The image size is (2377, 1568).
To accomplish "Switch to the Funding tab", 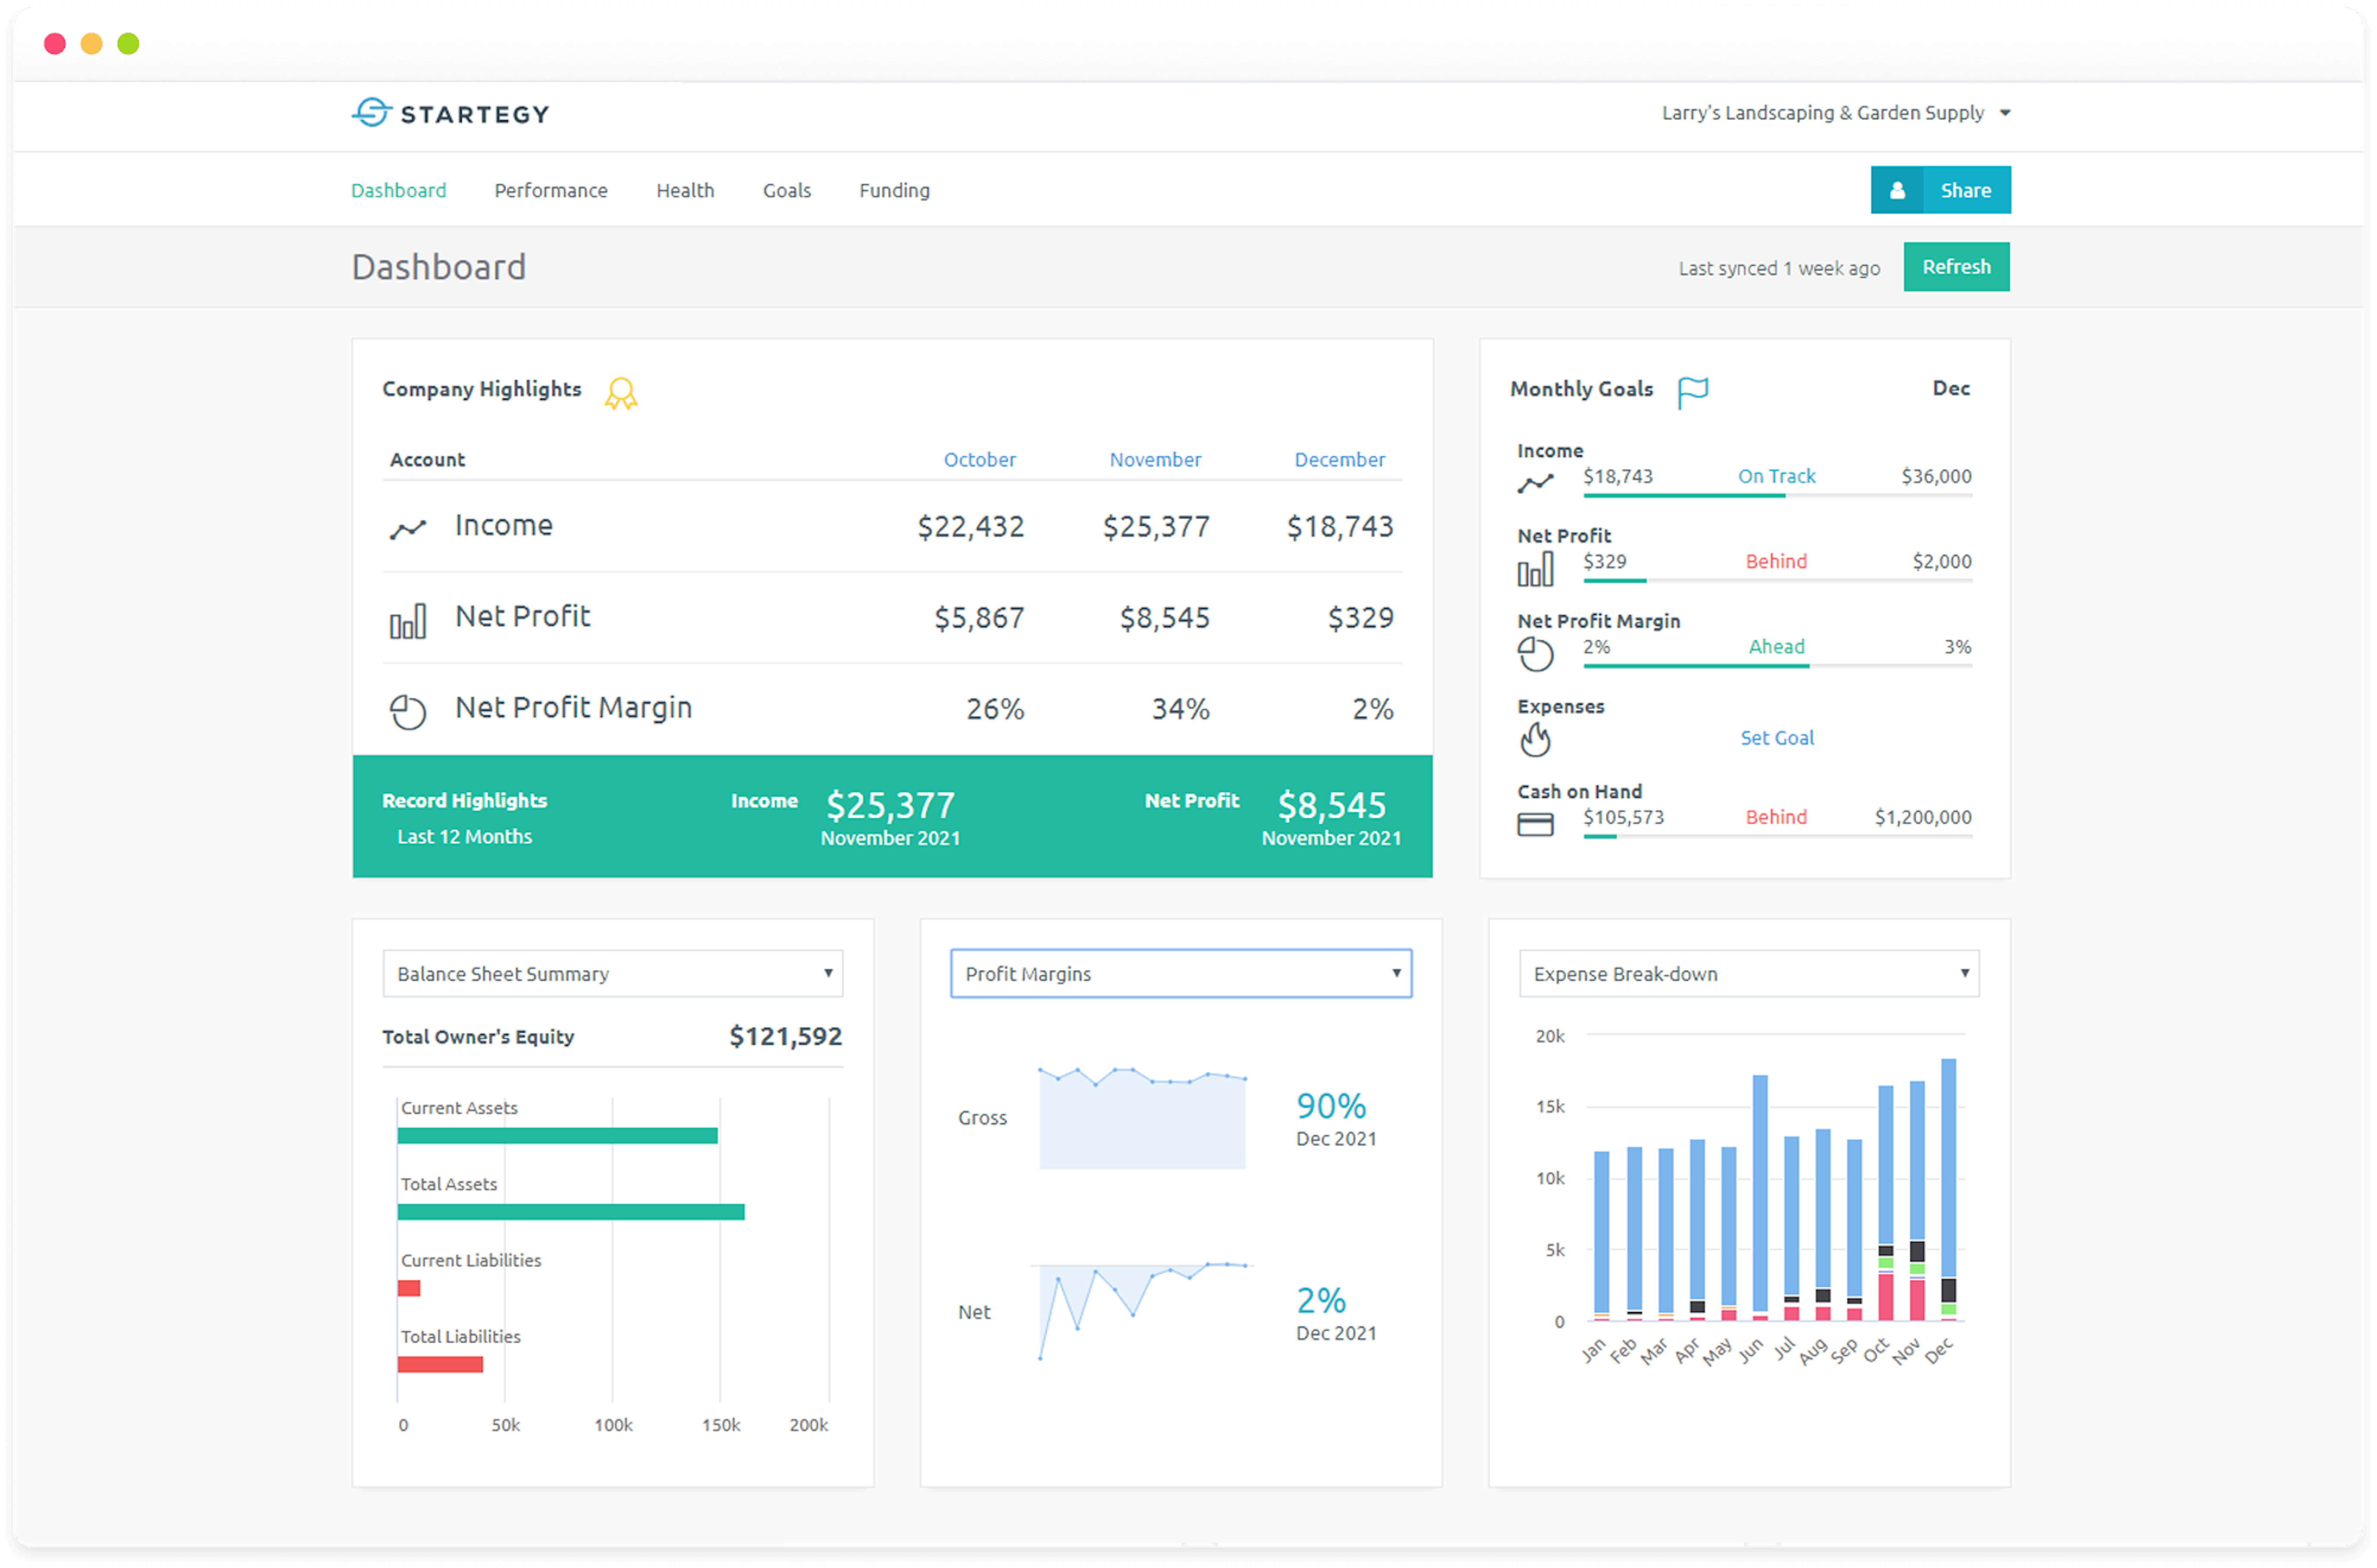I will click(894, 190).
